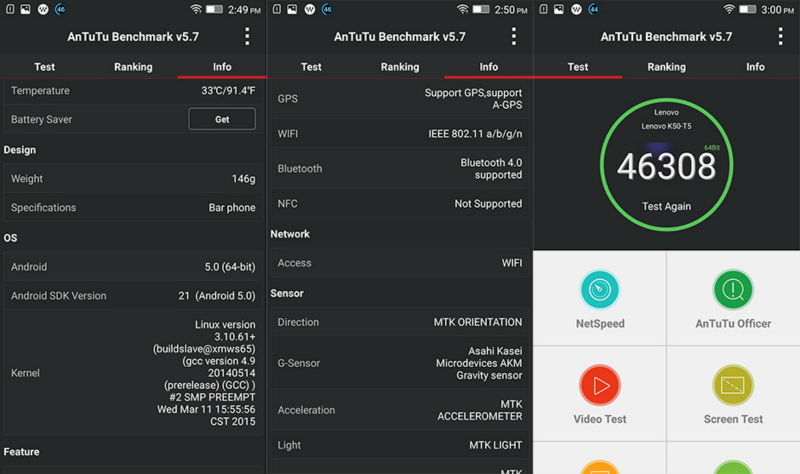Select the Access WIFI row
Screen dimensions: 800x474
coord(400,263)
